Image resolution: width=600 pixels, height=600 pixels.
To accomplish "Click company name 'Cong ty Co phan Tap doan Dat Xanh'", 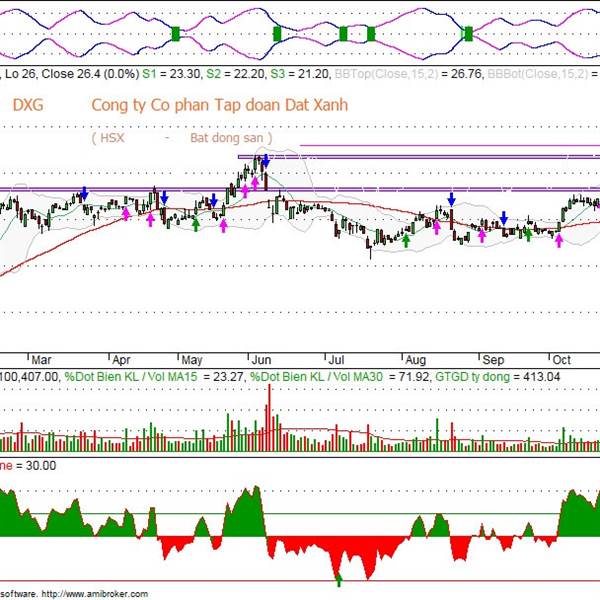I will (x=220, y=105).
